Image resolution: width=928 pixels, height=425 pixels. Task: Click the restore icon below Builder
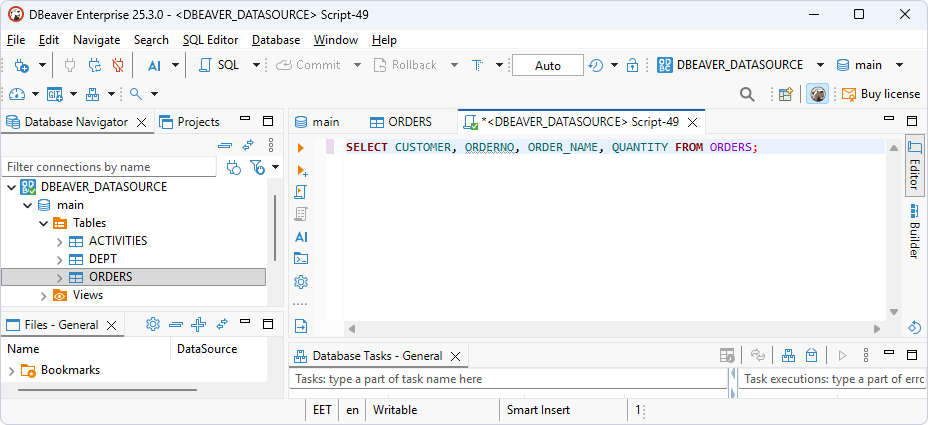(914, 327)
